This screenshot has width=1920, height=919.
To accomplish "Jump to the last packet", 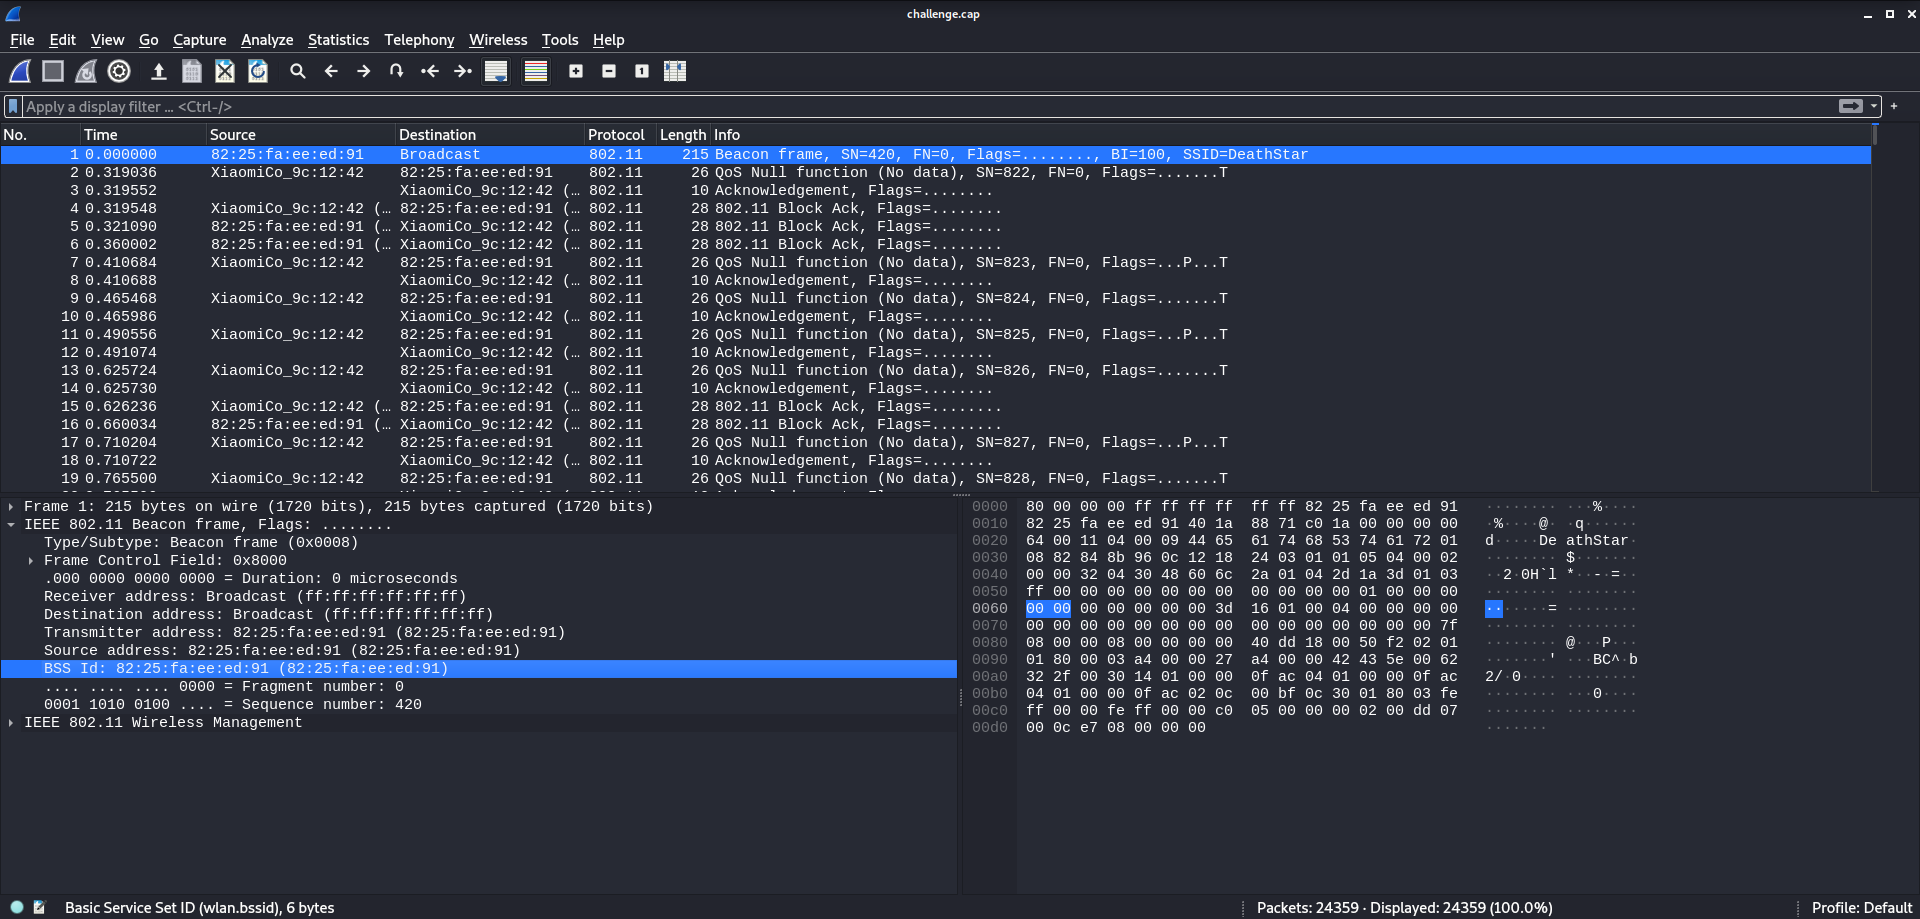I will point(463,71).
